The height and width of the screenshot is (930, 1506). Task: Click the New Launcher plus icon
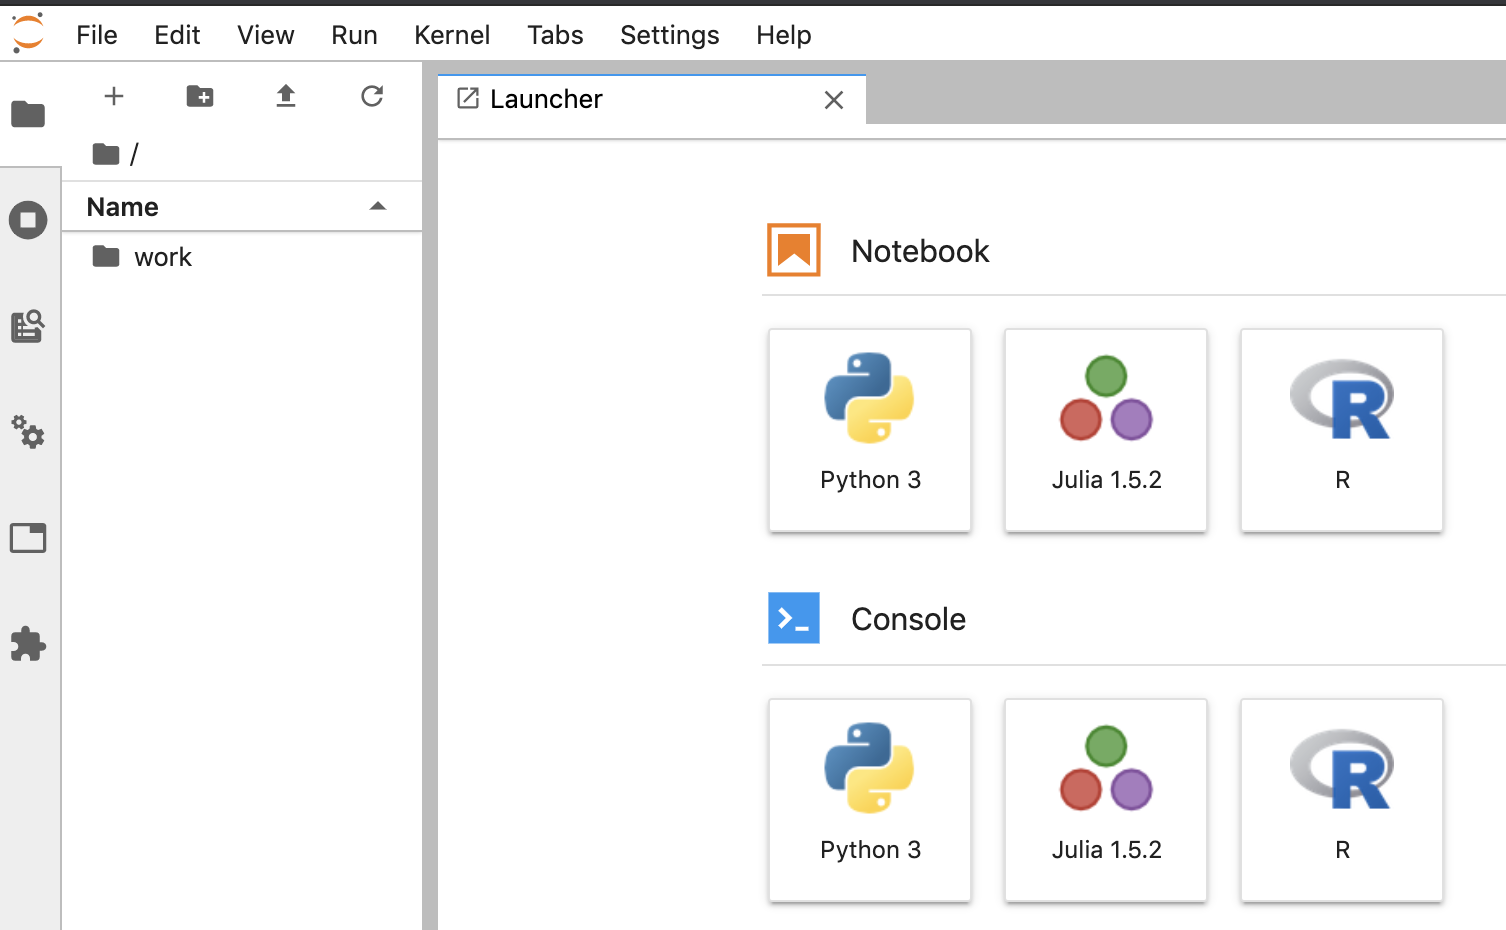click(x=114, y=96)
